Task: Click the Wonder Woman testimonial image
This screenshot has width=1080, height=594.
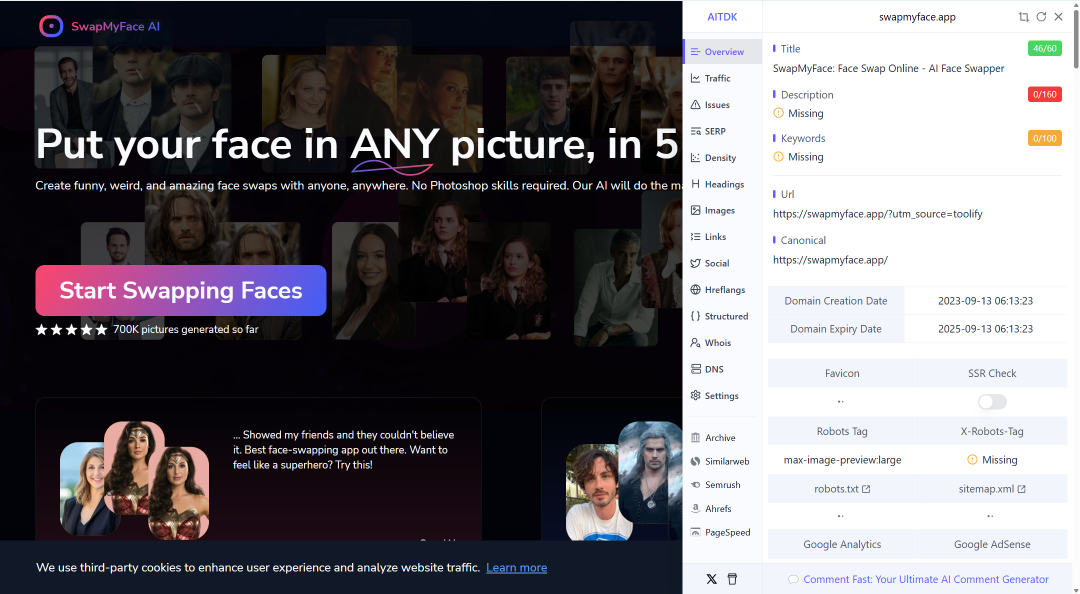Action: [x=134, y=480]
